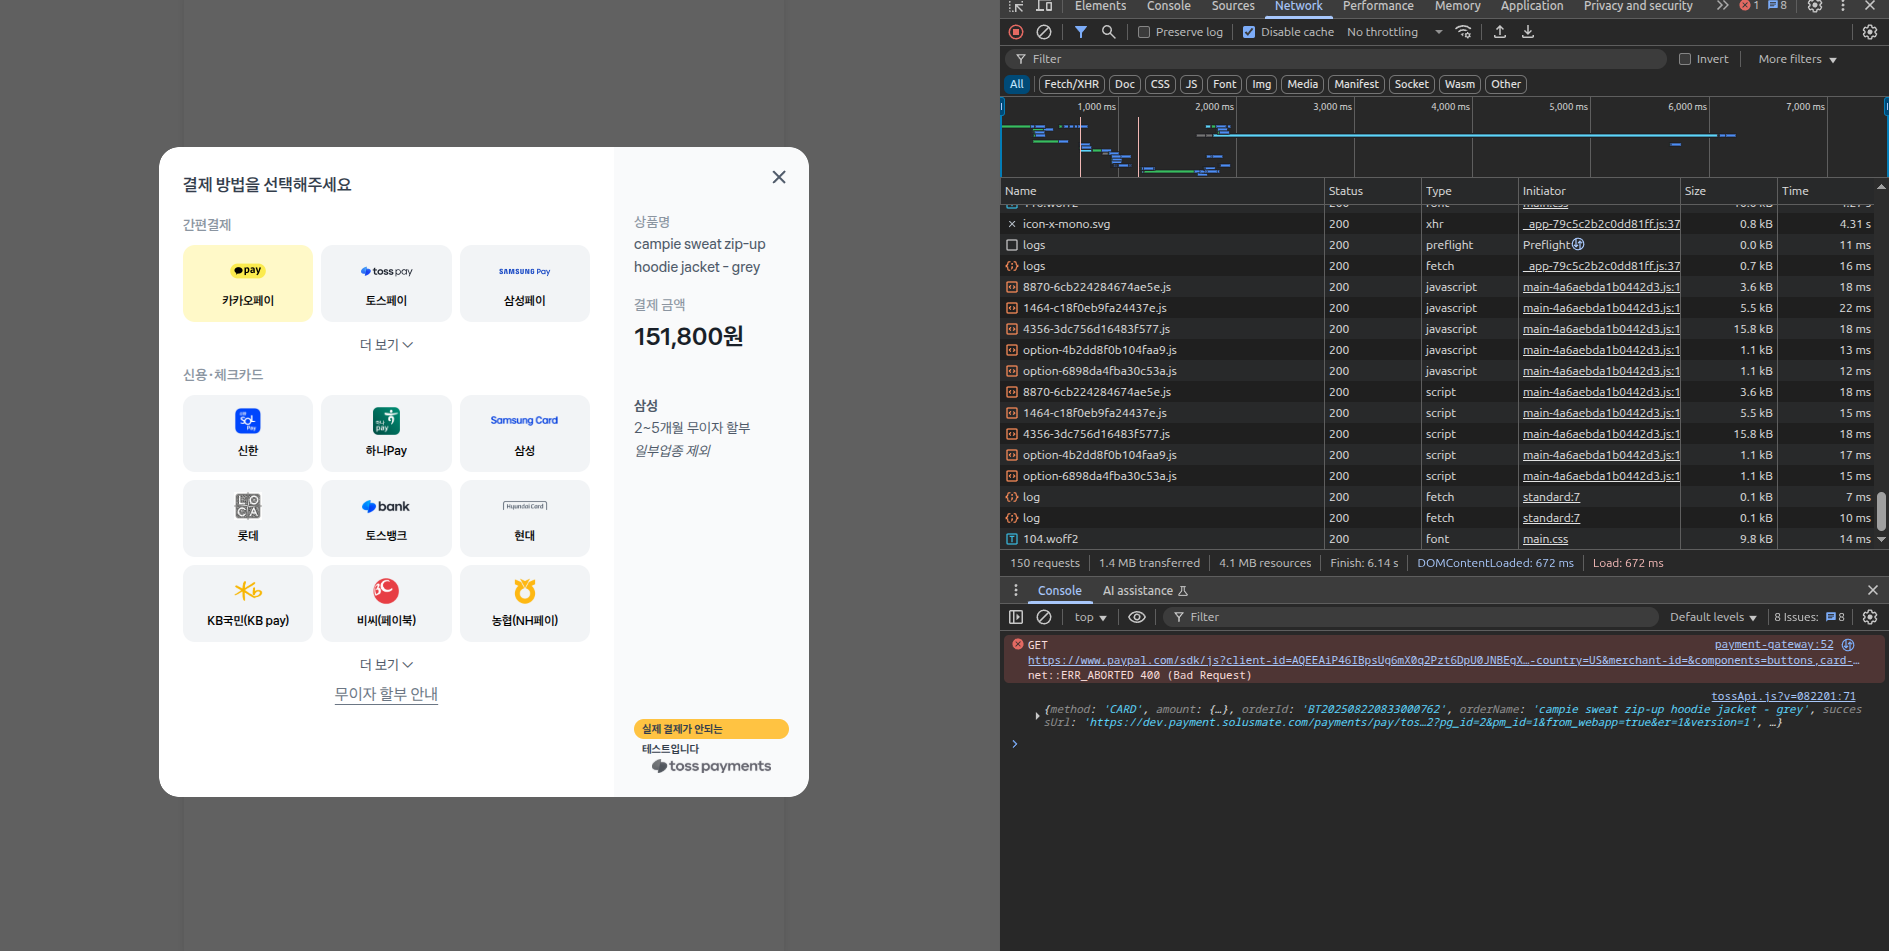Show more DevTools tabs chevron
This screenshot has height=951, width=1889.
click(1722, 6)
